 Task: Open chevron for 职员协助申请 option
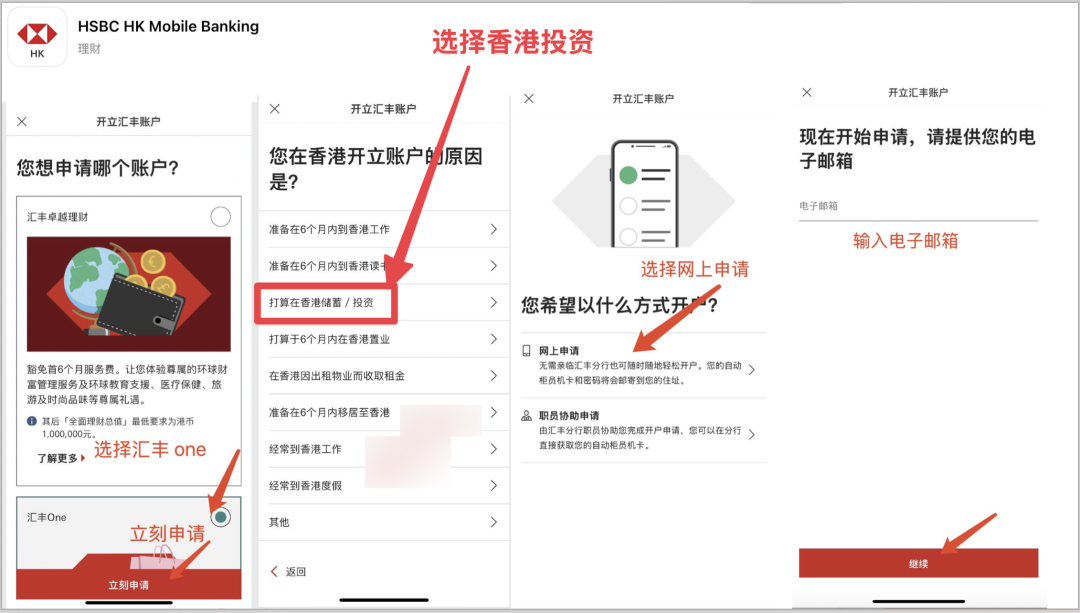point(751,435)
